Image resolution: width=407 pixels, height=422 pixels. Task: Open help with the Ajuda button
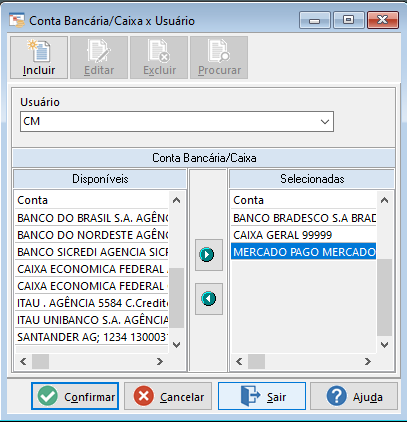point(354,396)
